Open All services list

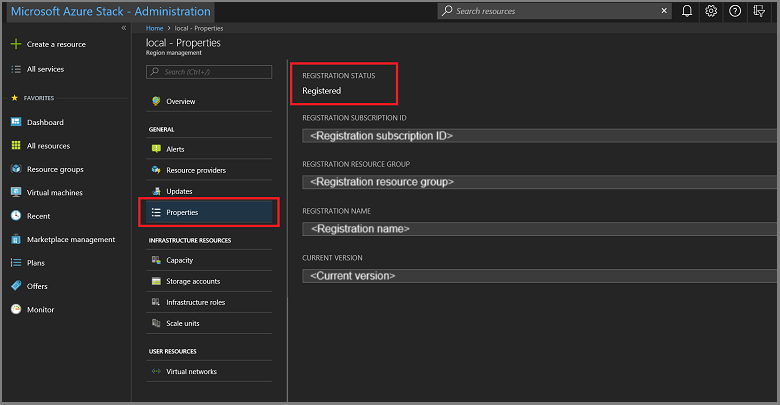click(47, 69)
